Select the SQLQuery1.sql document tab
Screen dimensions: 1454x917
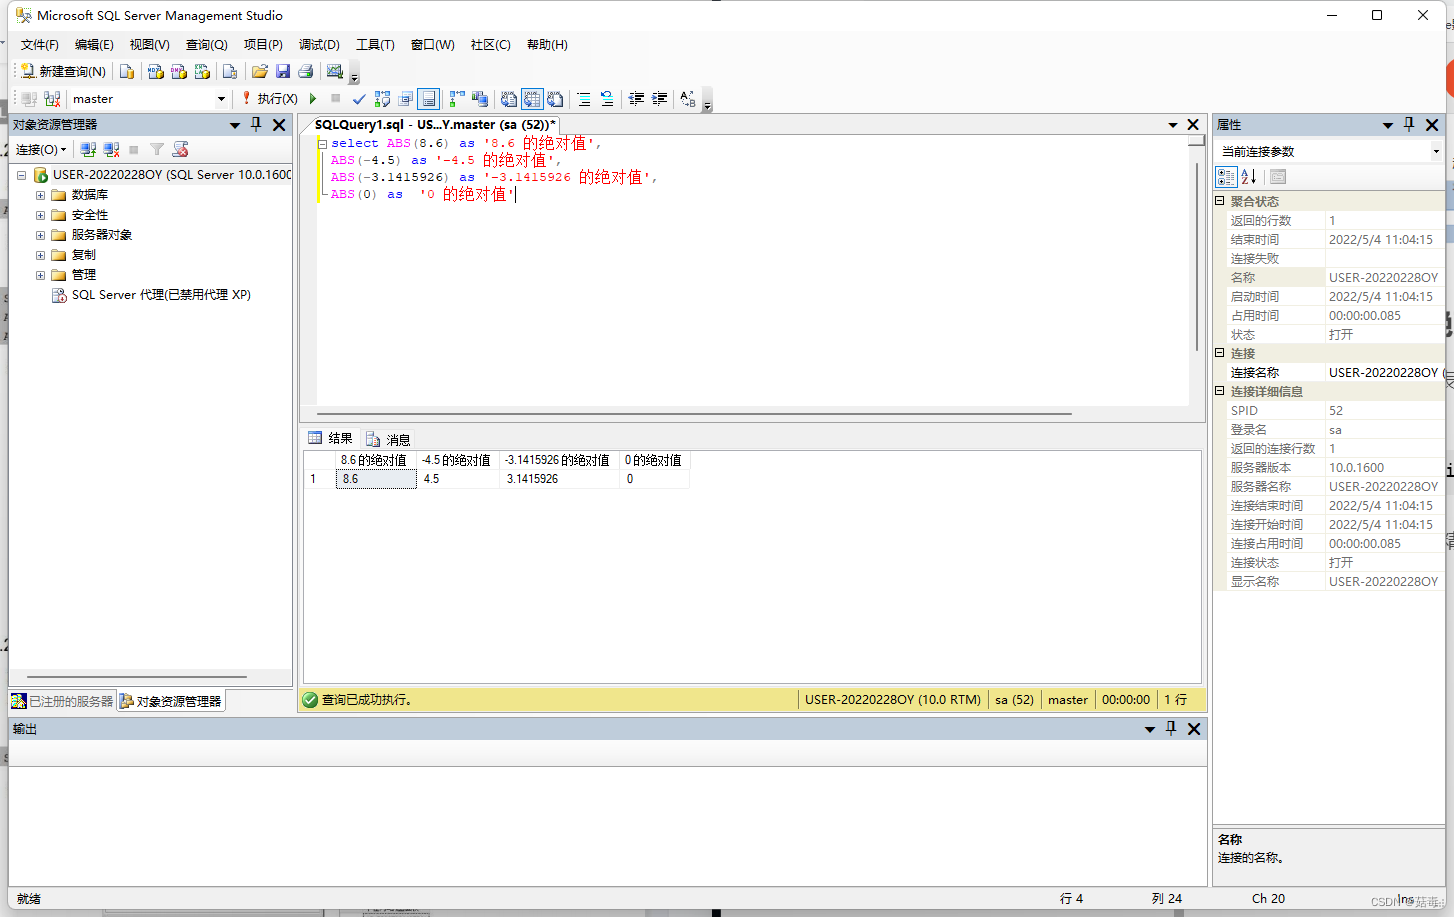[433, 124]
